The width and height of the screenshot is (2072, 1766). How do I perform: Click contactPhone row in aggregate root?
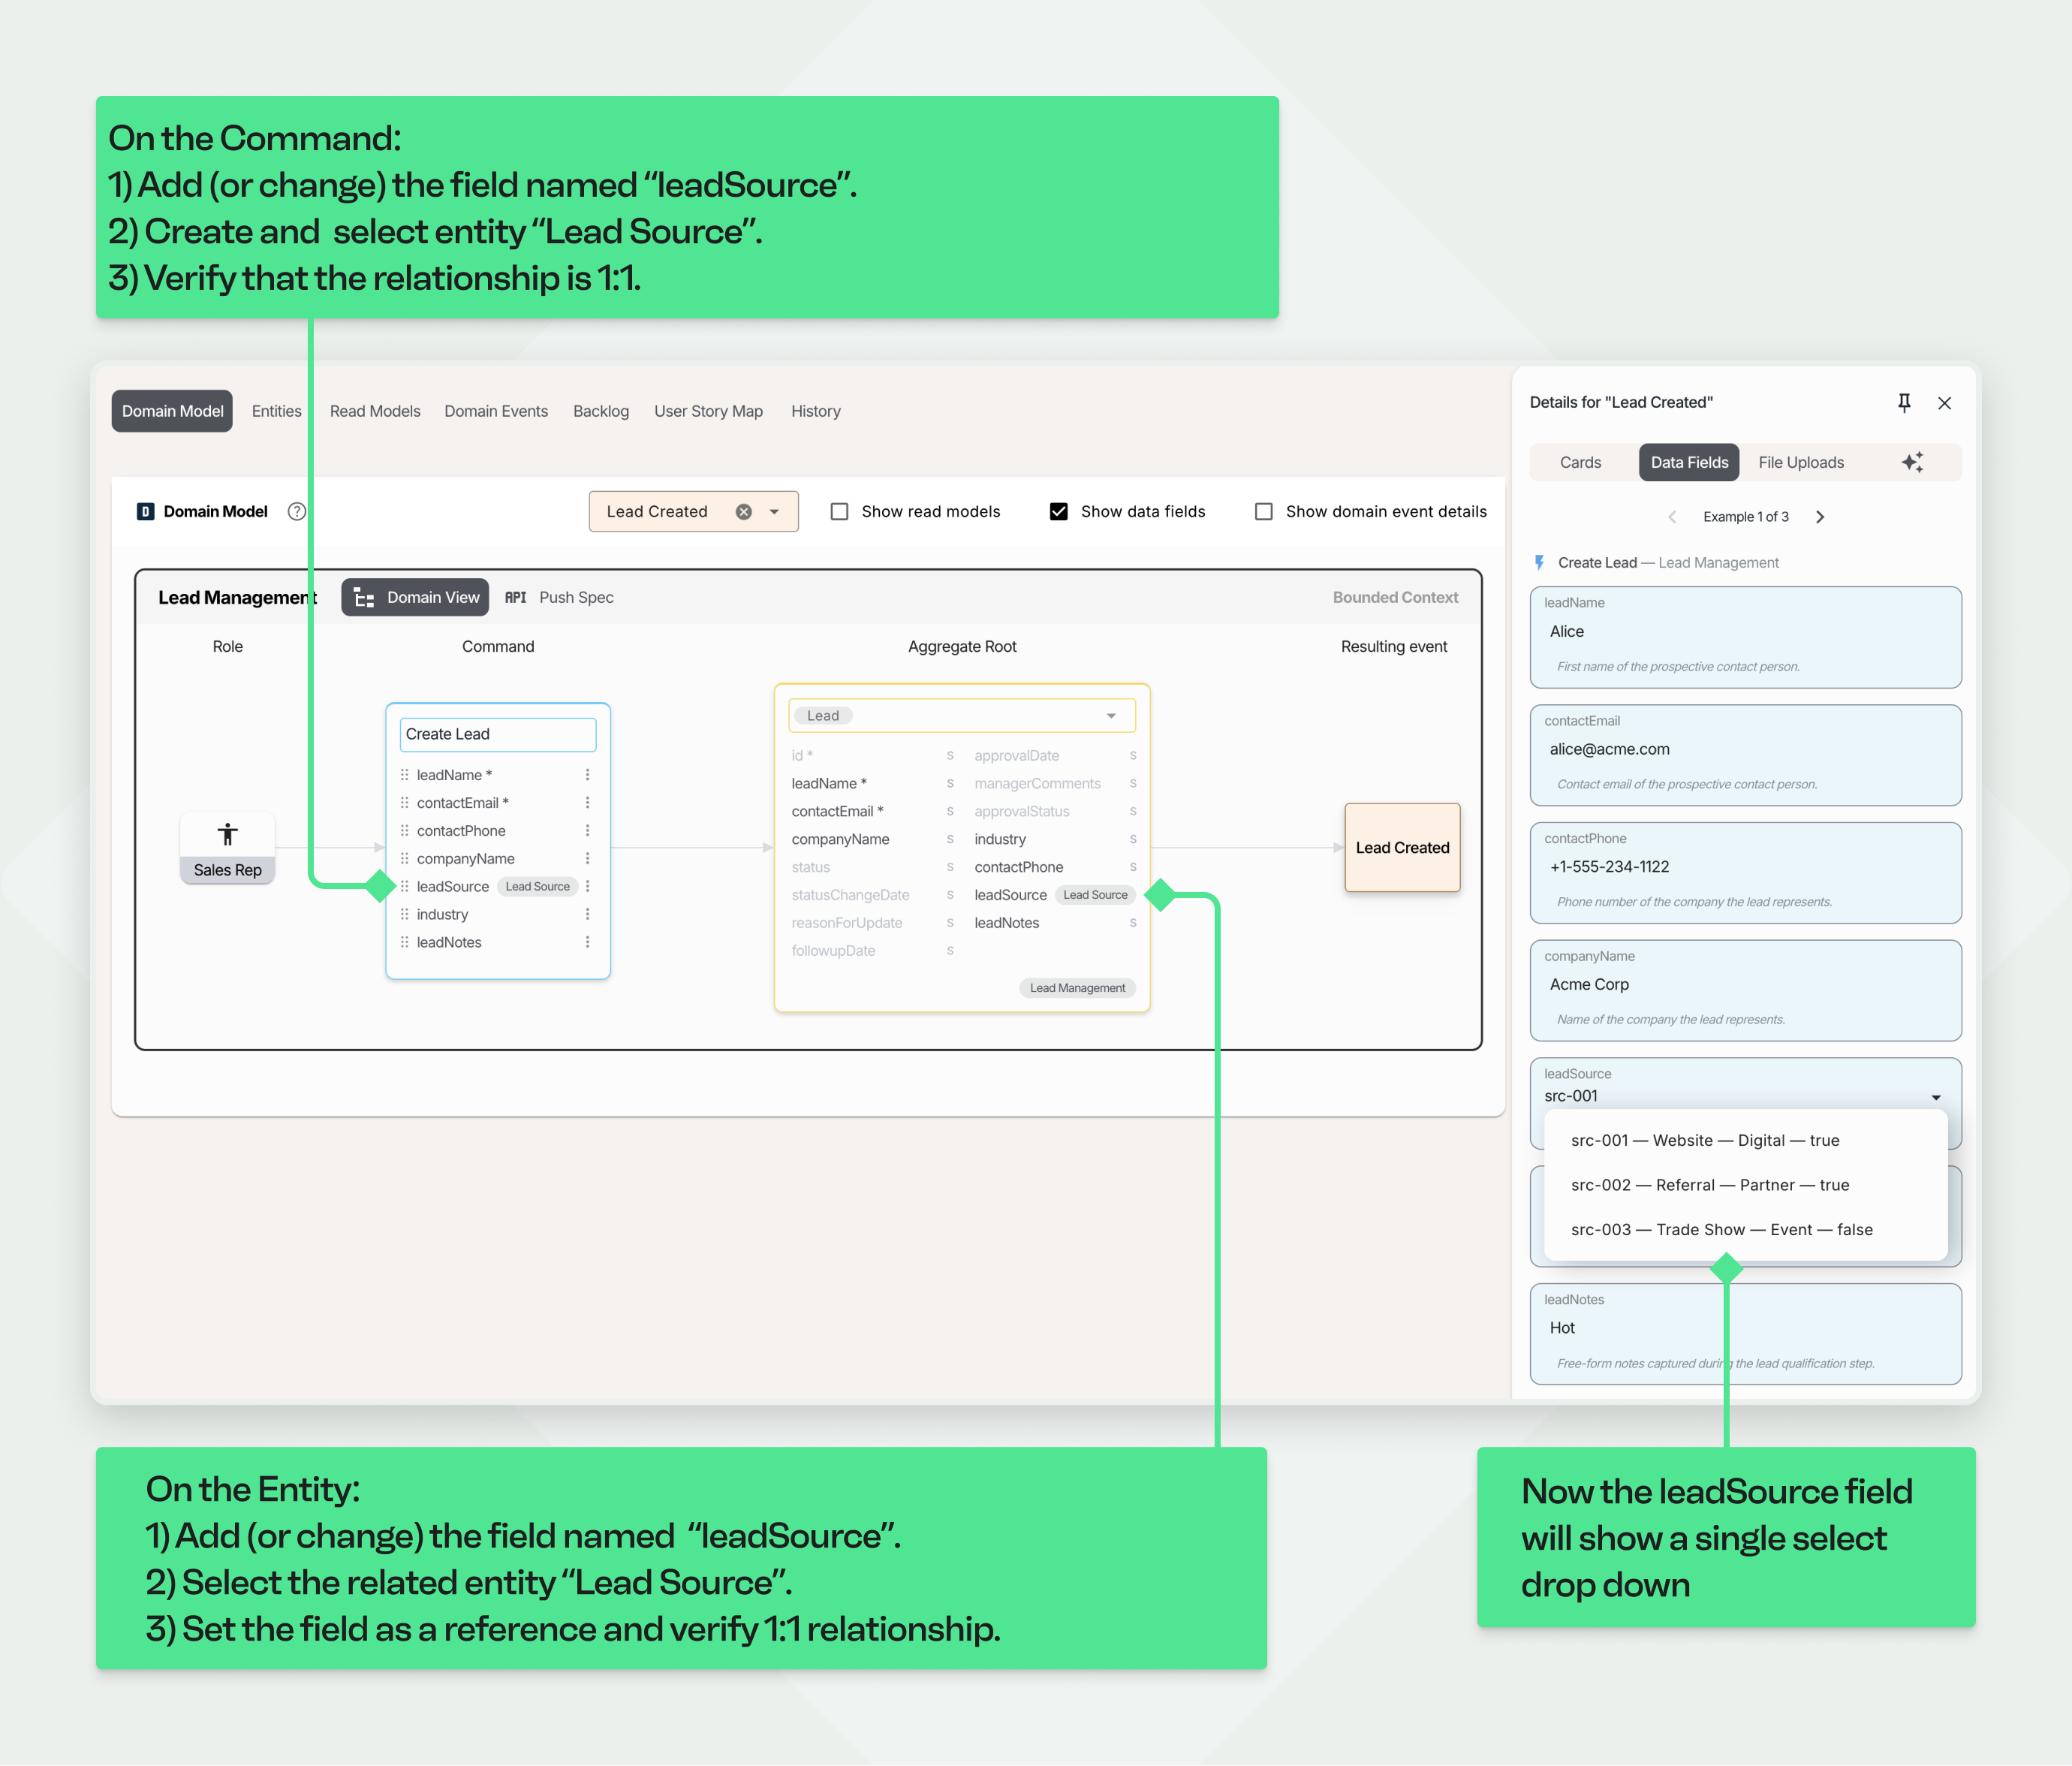coord(1055,867)
